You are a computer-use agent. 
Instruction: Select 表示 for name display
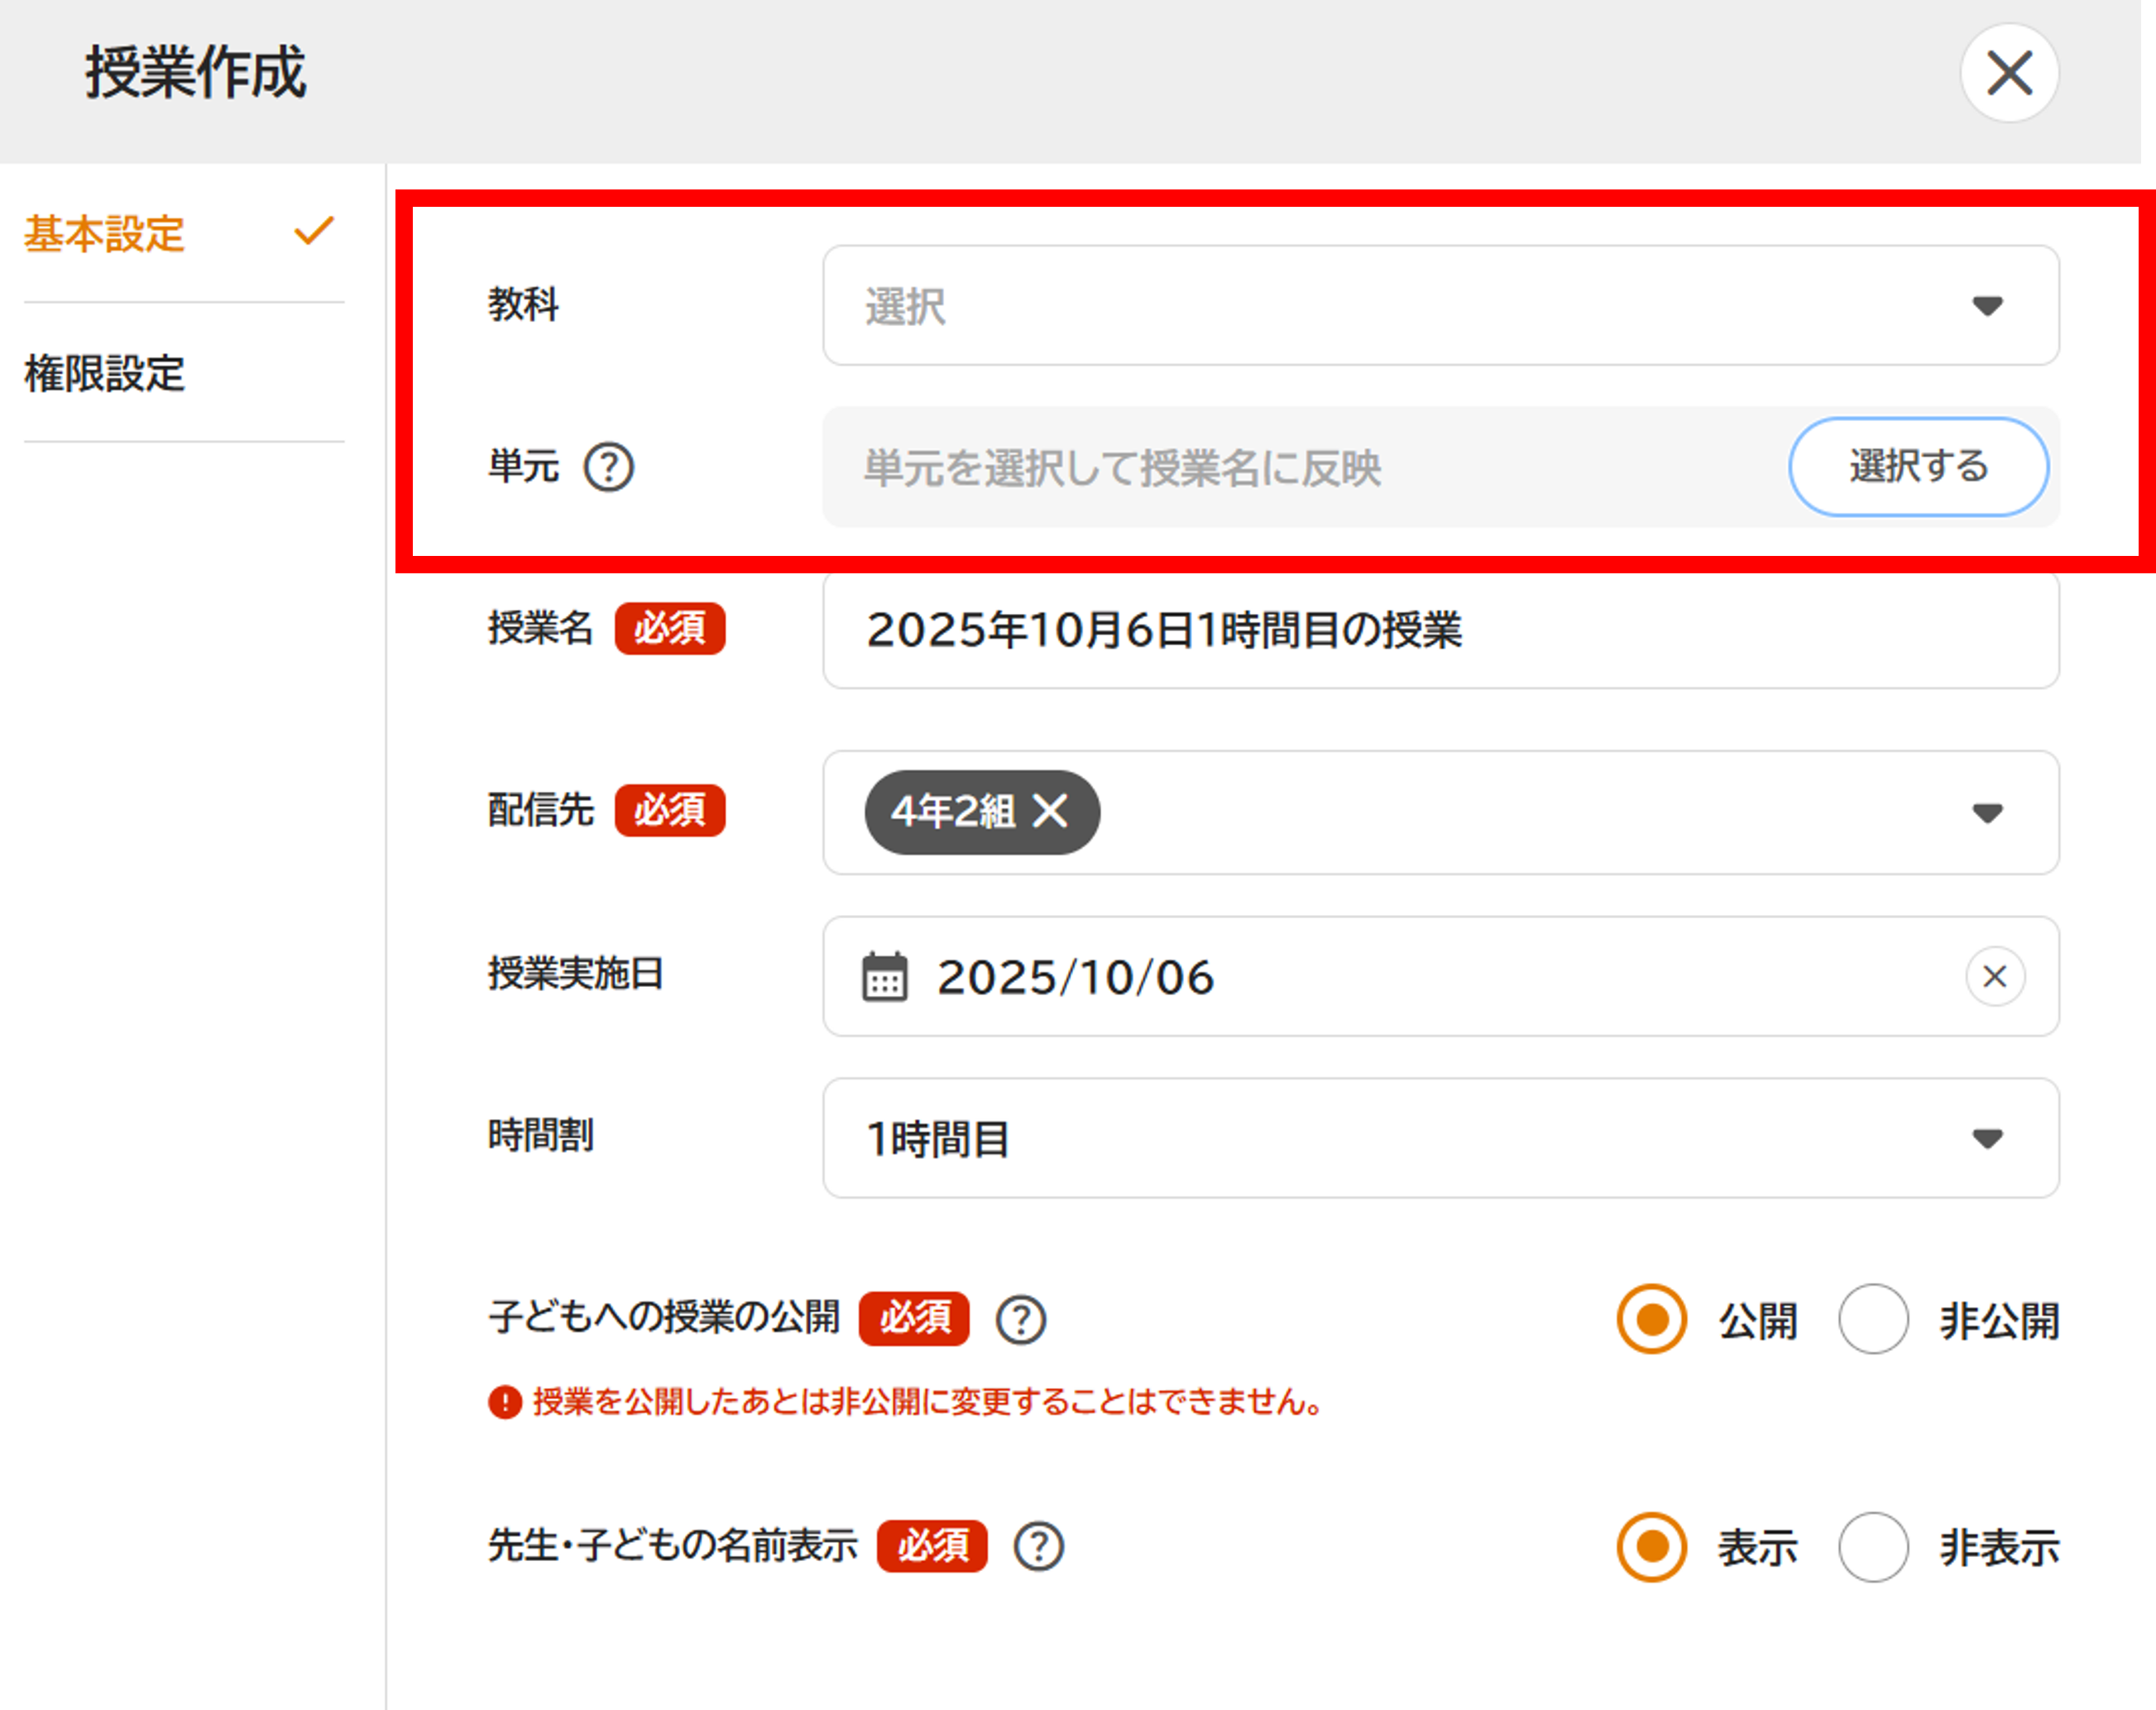[1651, 1547]
